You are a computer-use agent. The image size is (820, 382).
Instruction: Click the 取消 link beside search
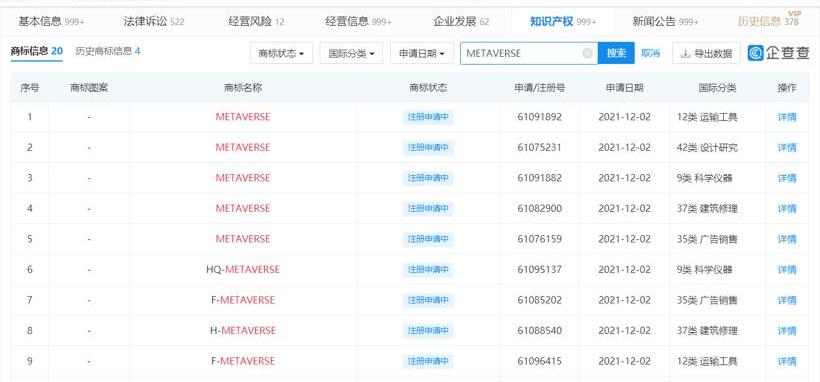pyautogui.click(x=651, y=53)
